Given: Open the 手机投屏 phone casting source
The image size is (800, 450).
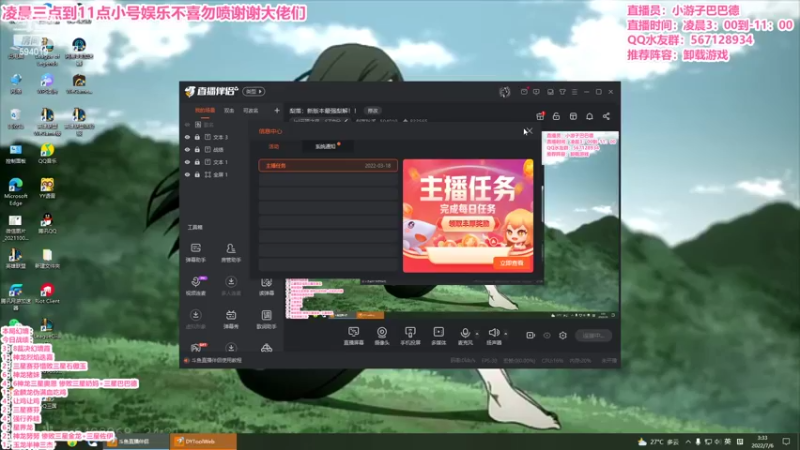Looking at the screenshot, I should [x=410, y=336].
